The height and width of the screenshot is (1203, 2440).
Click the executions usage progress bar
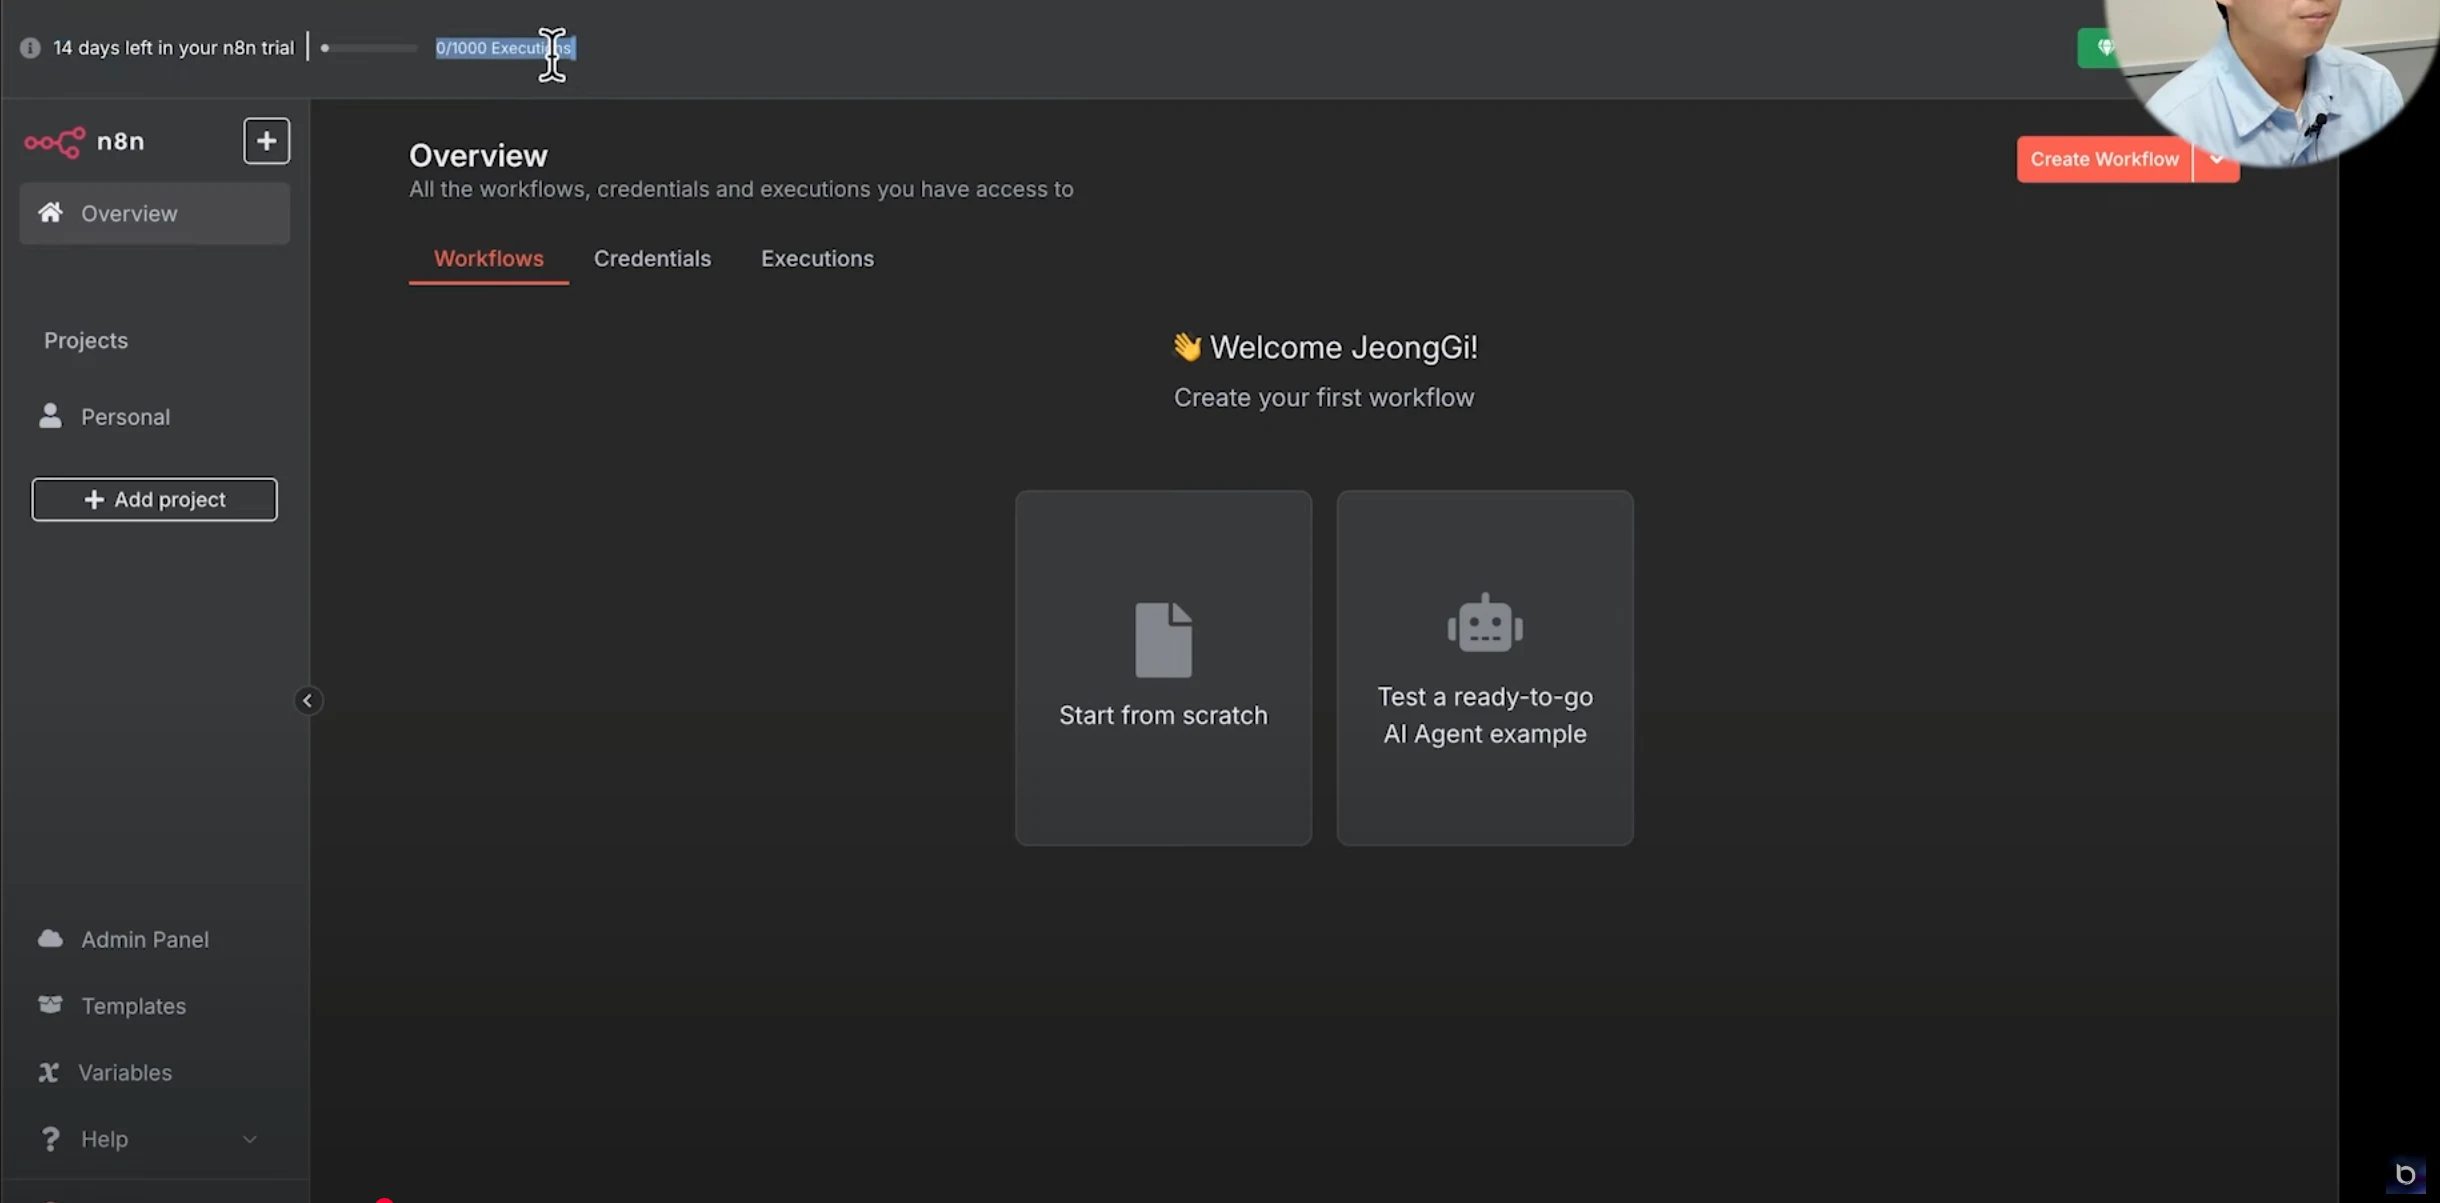369,48
